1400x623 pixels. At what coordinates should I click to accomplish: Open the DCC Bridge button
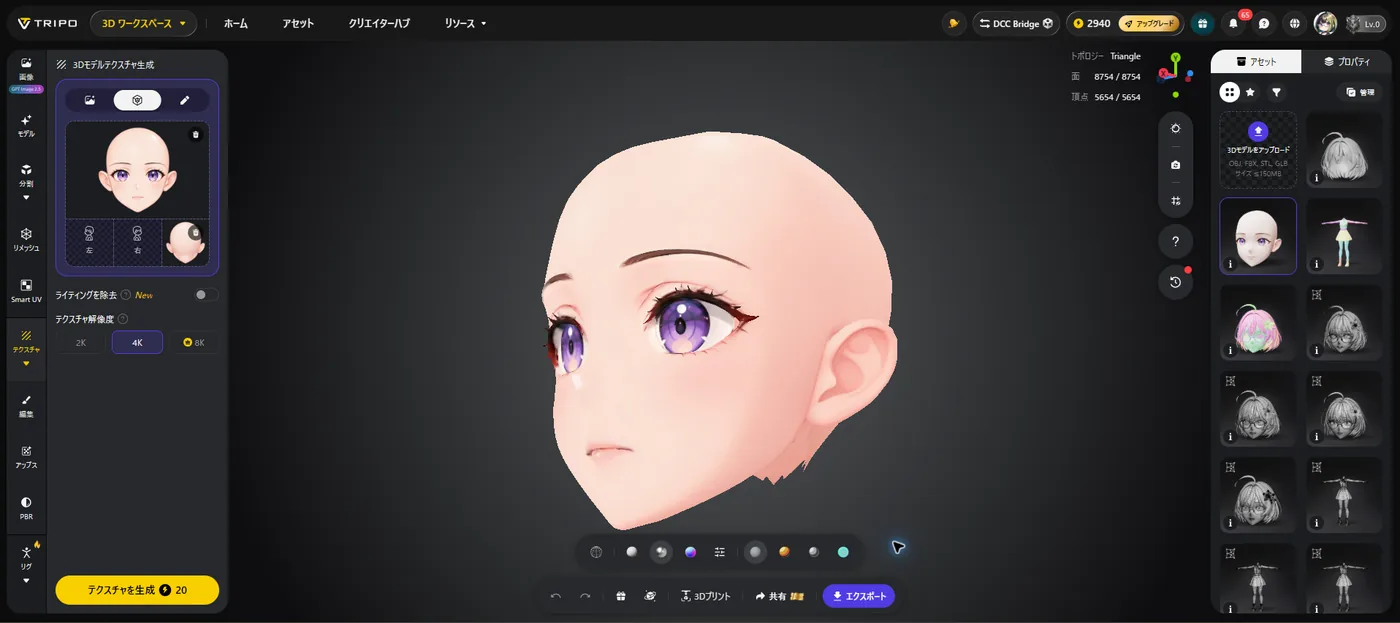(x=1016, y=23)
